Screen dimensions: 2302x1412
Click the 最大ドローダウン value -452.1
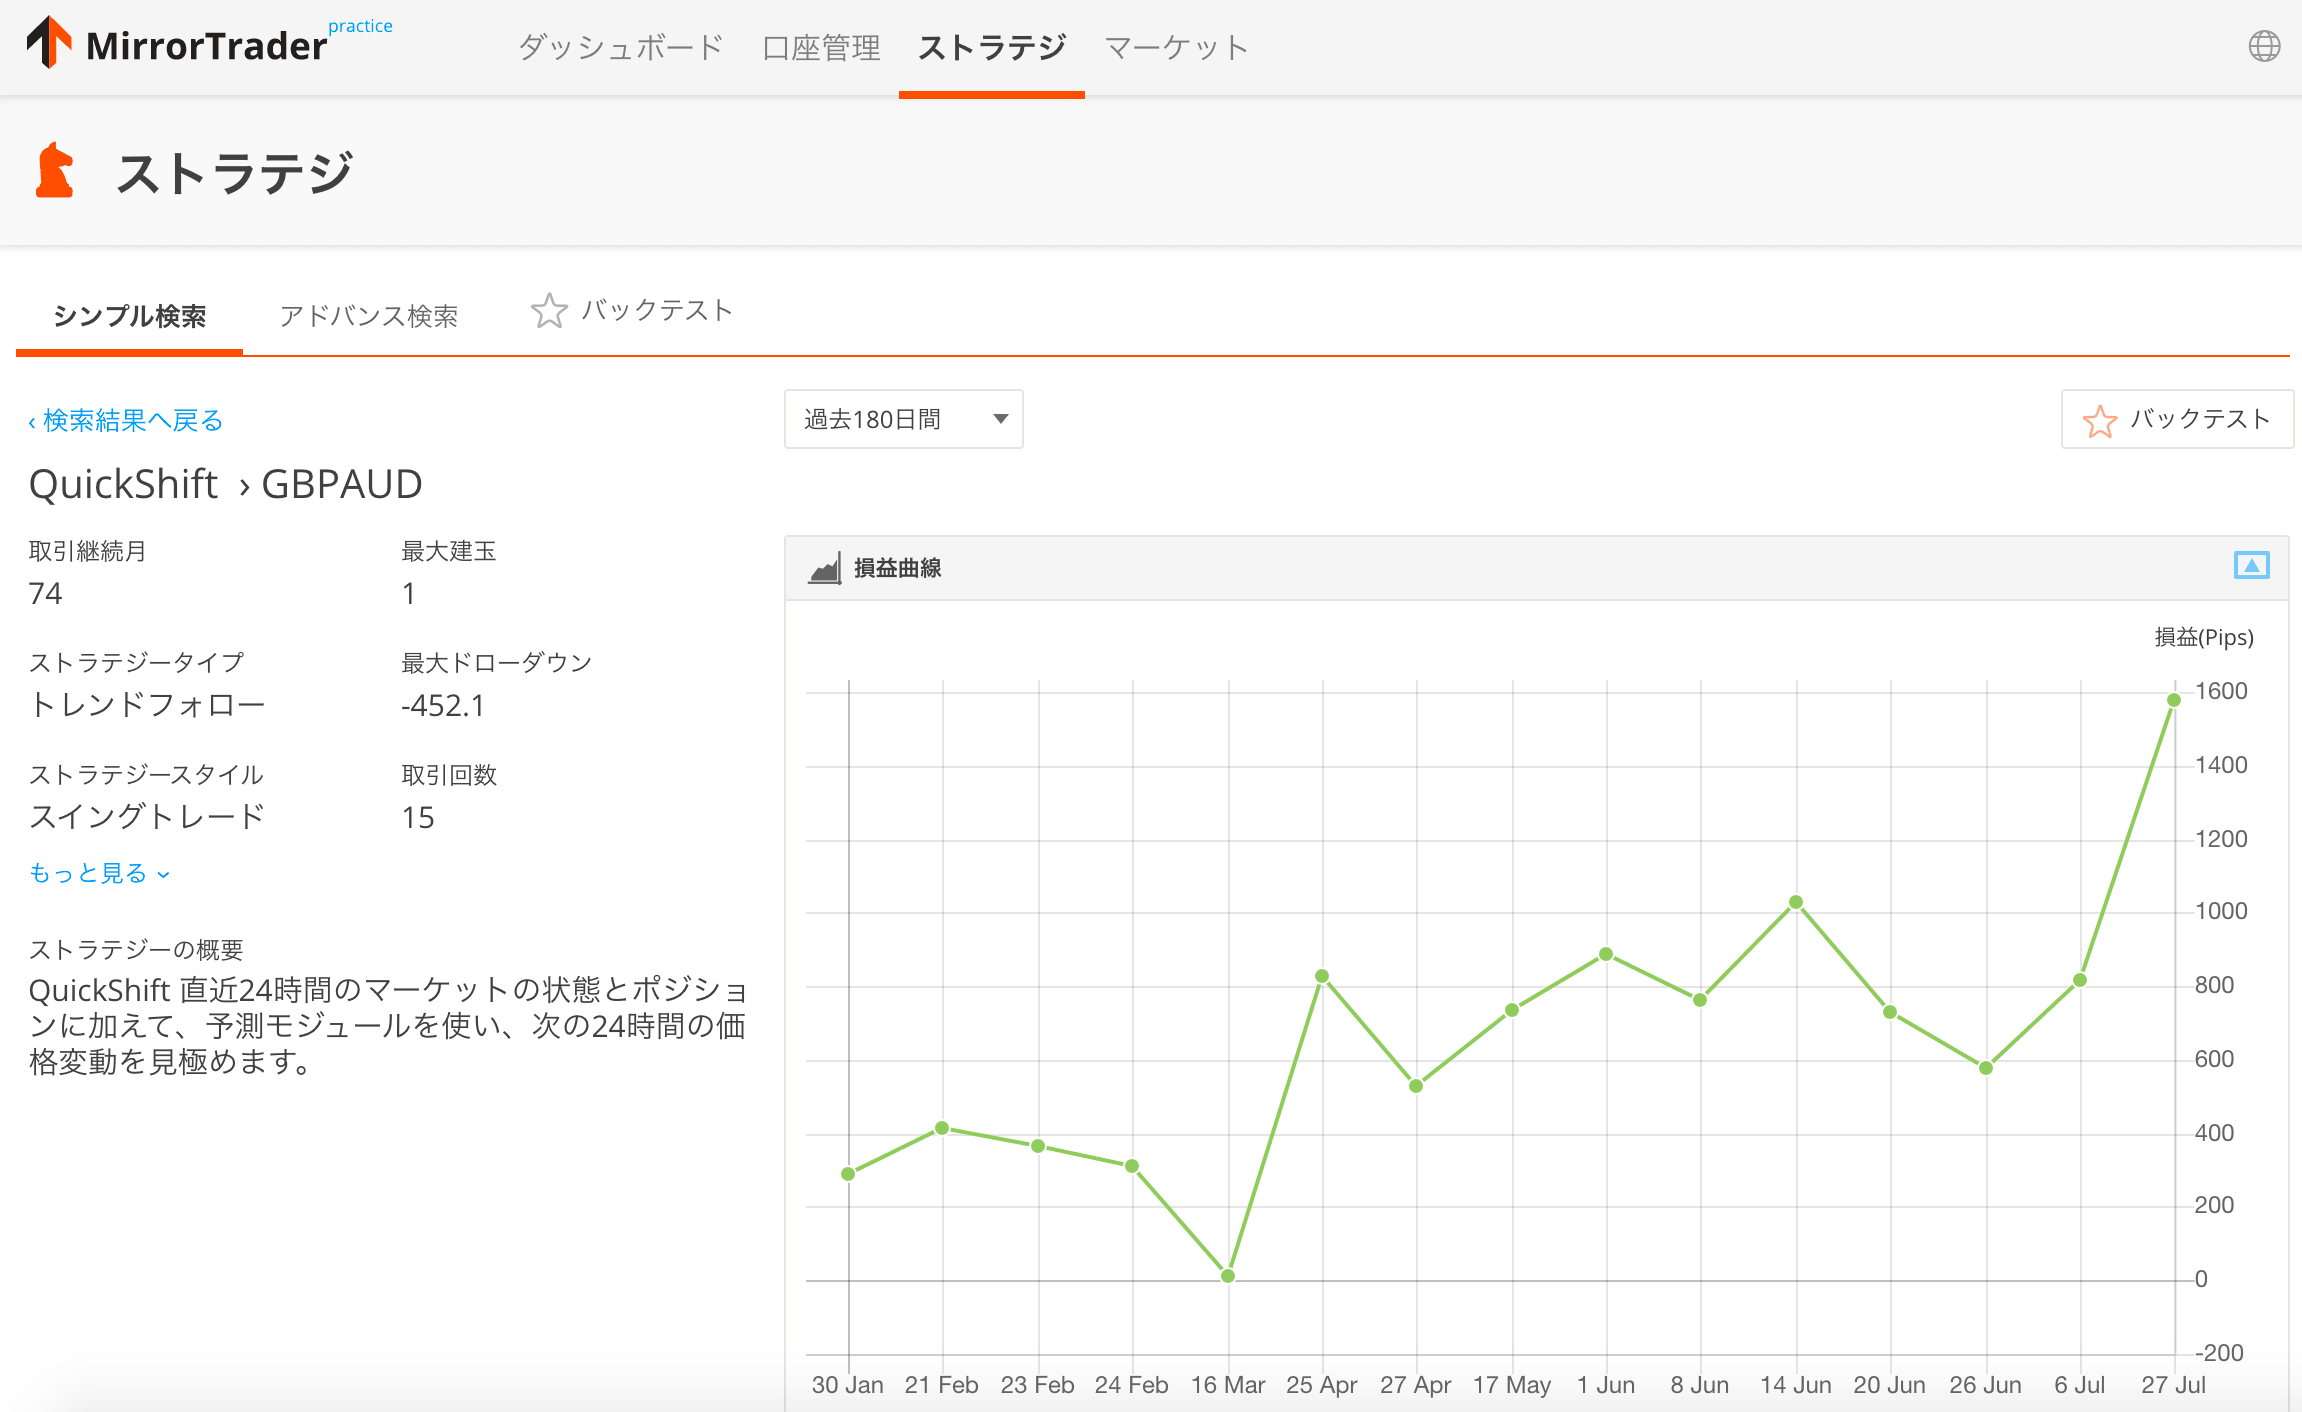point(443,706)
